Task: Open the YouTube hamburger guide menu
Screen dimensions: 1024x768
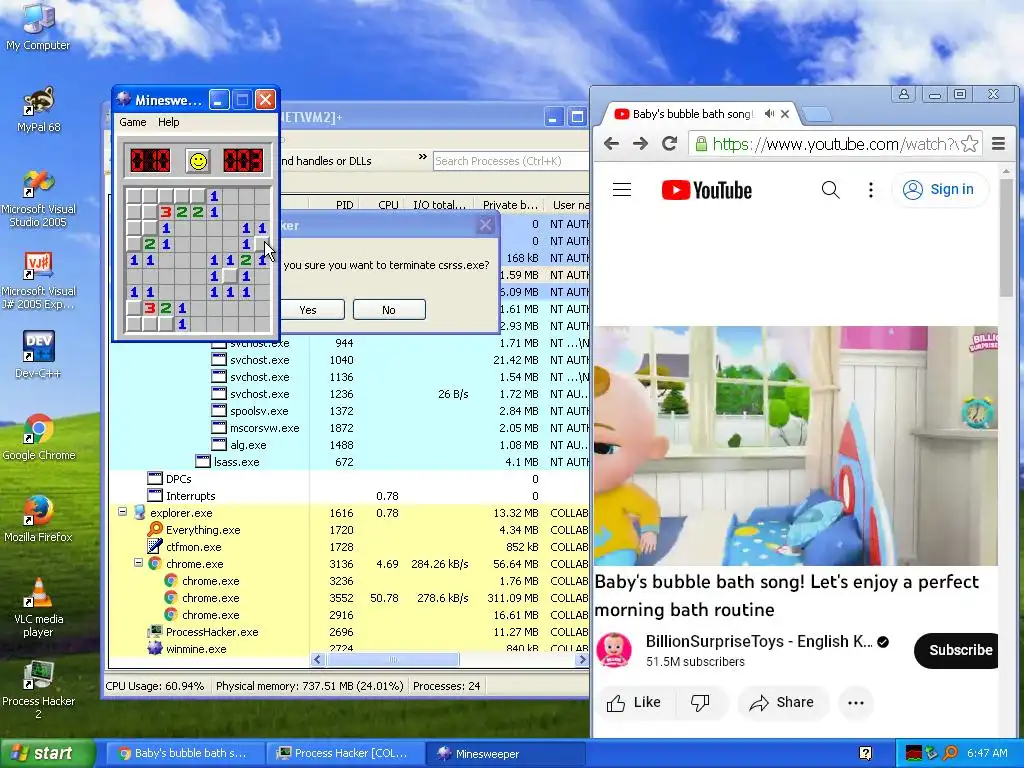Action: pos(622,190)
